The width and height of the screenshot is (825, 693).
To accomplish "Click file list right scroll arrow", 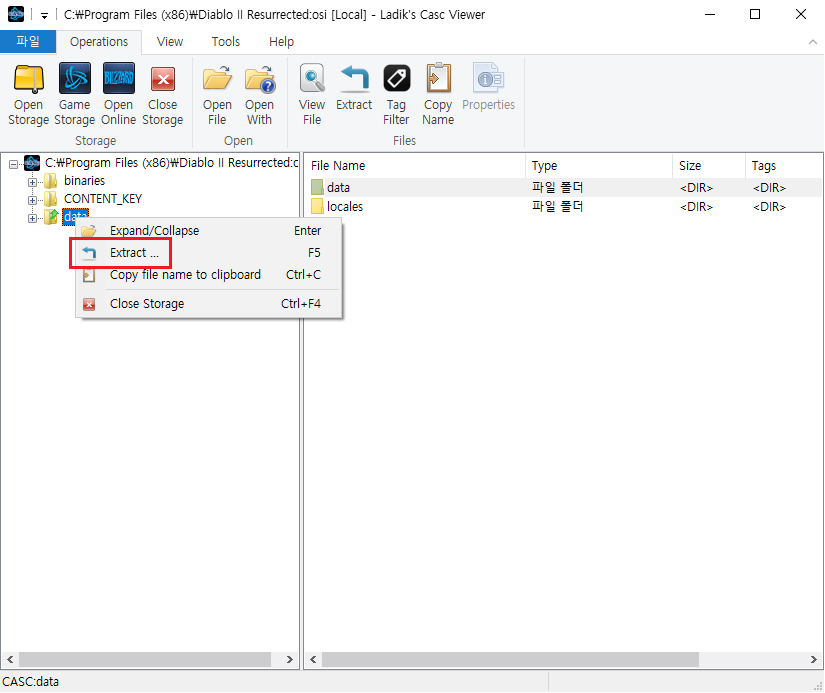I will click(x=813, y=659).
